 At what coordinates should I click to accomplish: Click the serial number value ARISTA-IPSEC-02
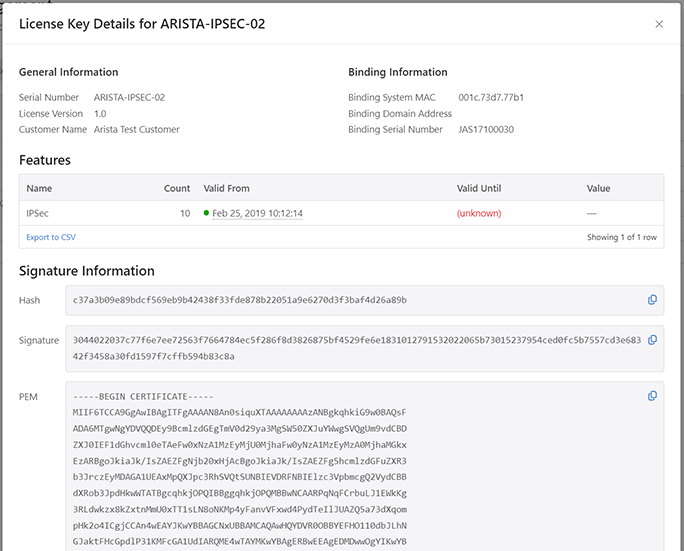[x=129, y=97]
